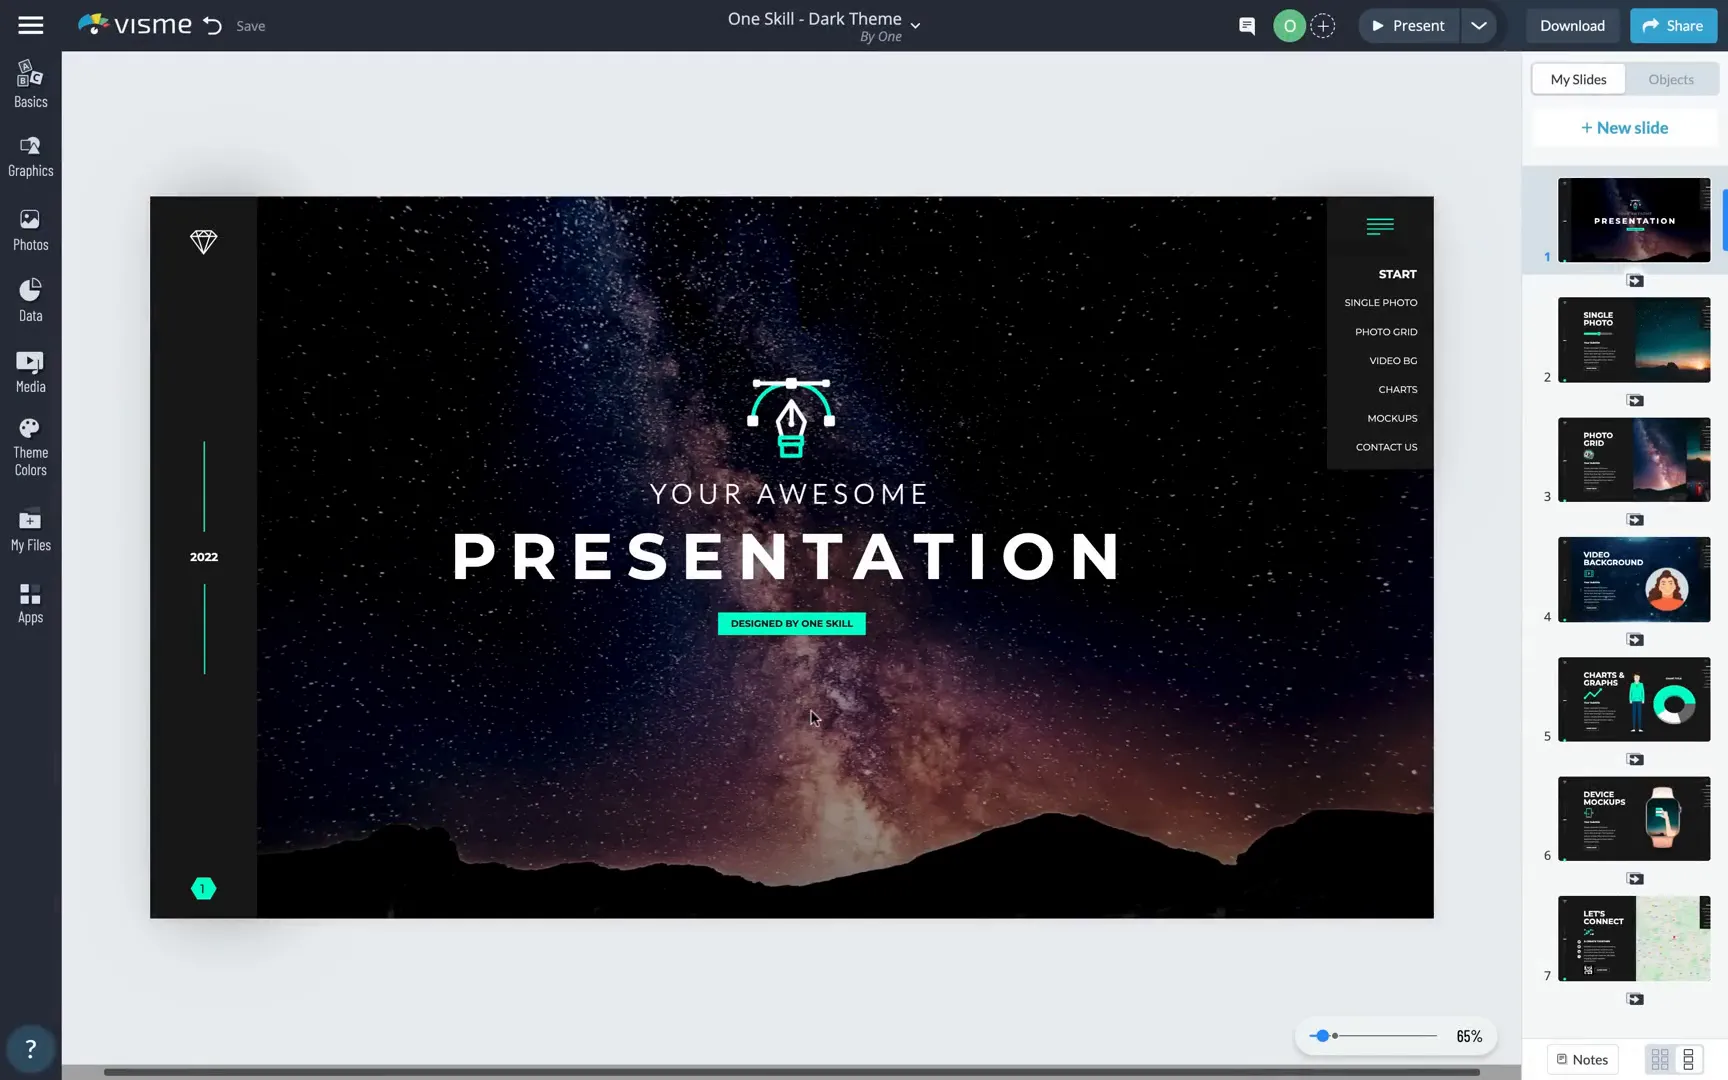Select the Photos sidebar icon
The height and width of the screenshot is (1080, 1728).
(30, 229)
